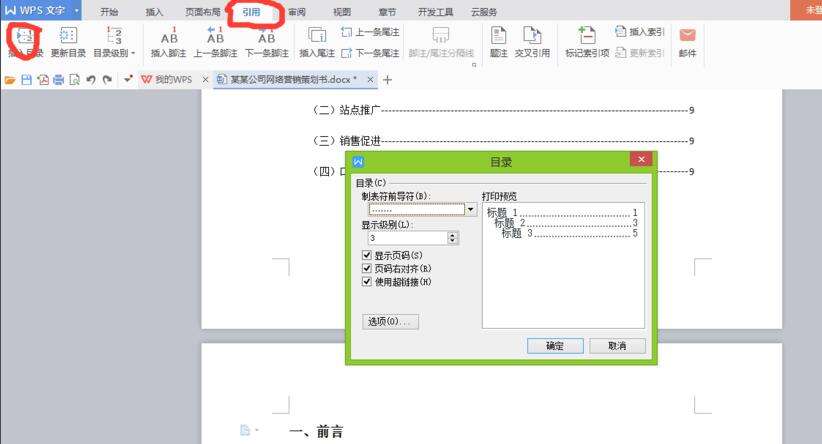The height and width of the screenshot is (444, 822).
Task: Click the printer icon
Action: point(59,80)
